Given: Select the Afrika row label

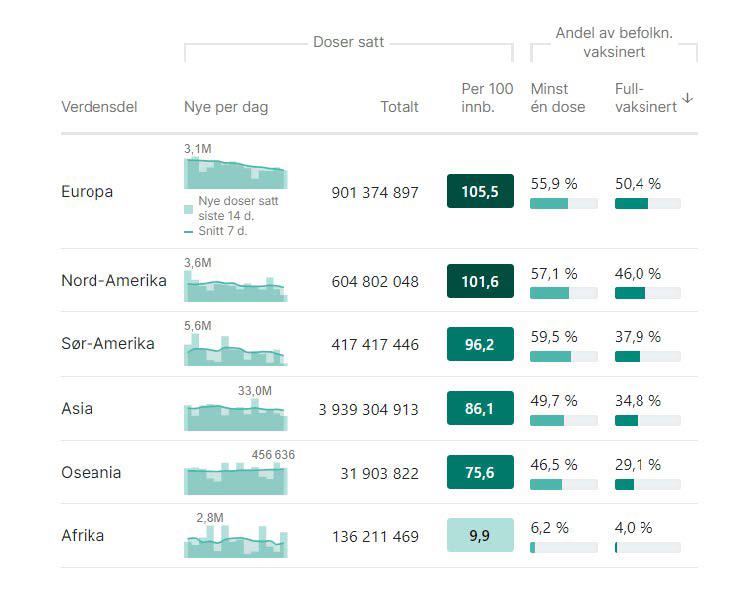Looking at the screenshot, I should 82,536.
